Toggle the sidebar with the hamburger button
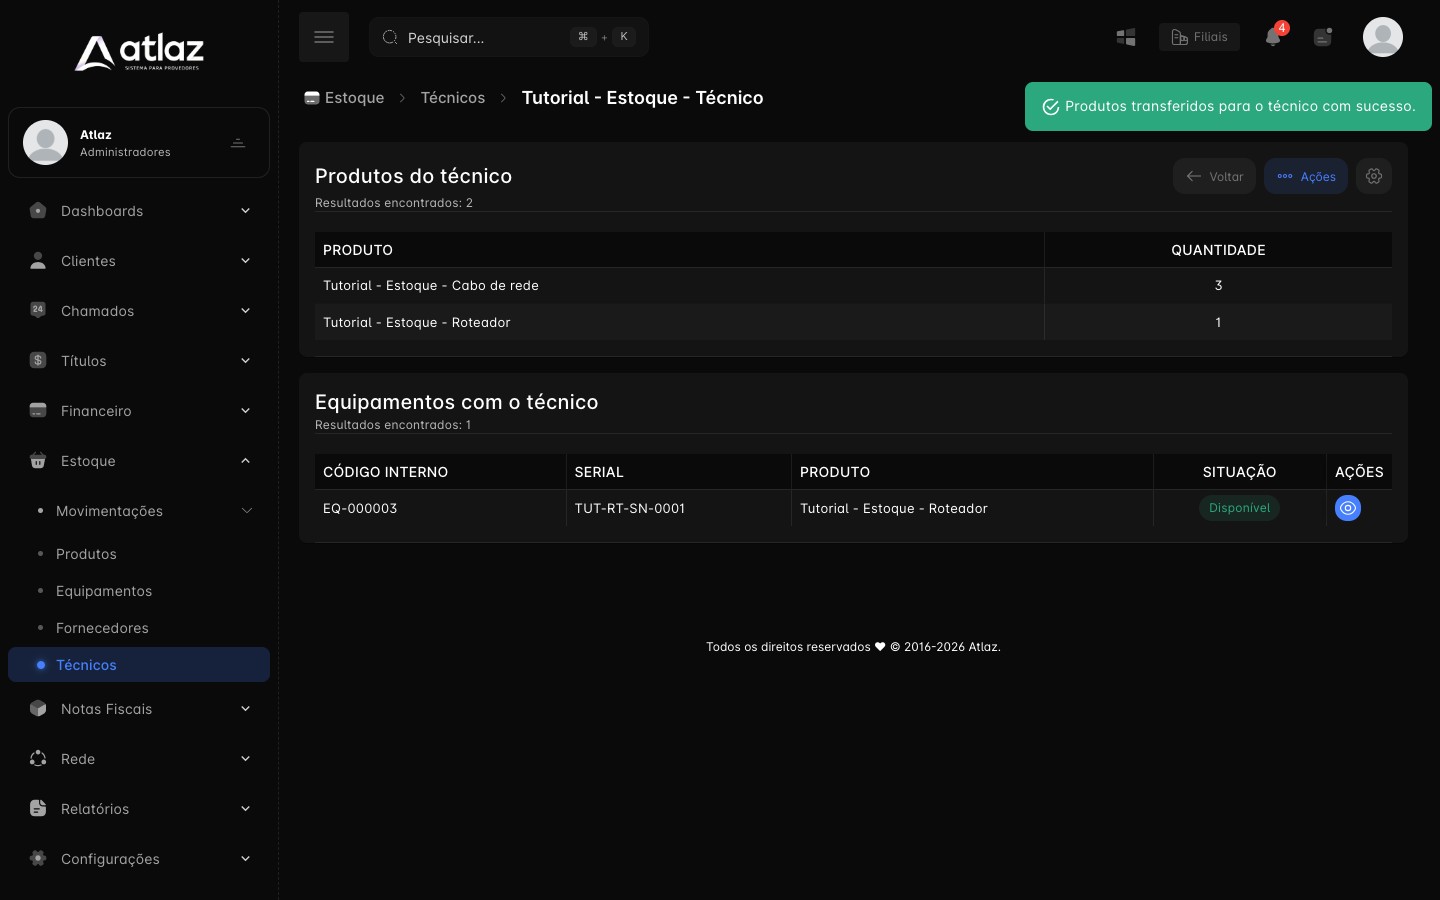 (x=324, y=37)
